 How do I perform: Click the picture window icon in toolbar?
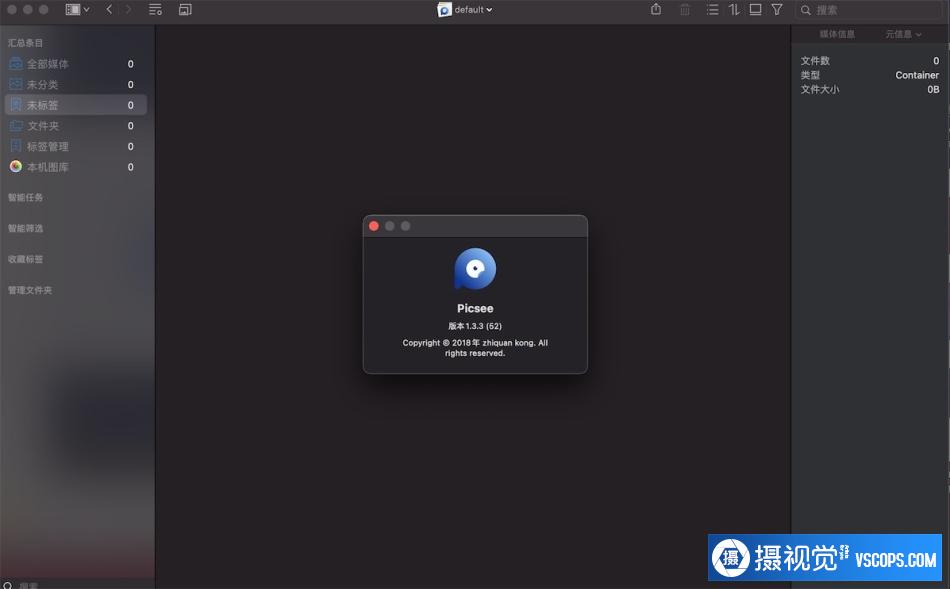click(185, 10)
